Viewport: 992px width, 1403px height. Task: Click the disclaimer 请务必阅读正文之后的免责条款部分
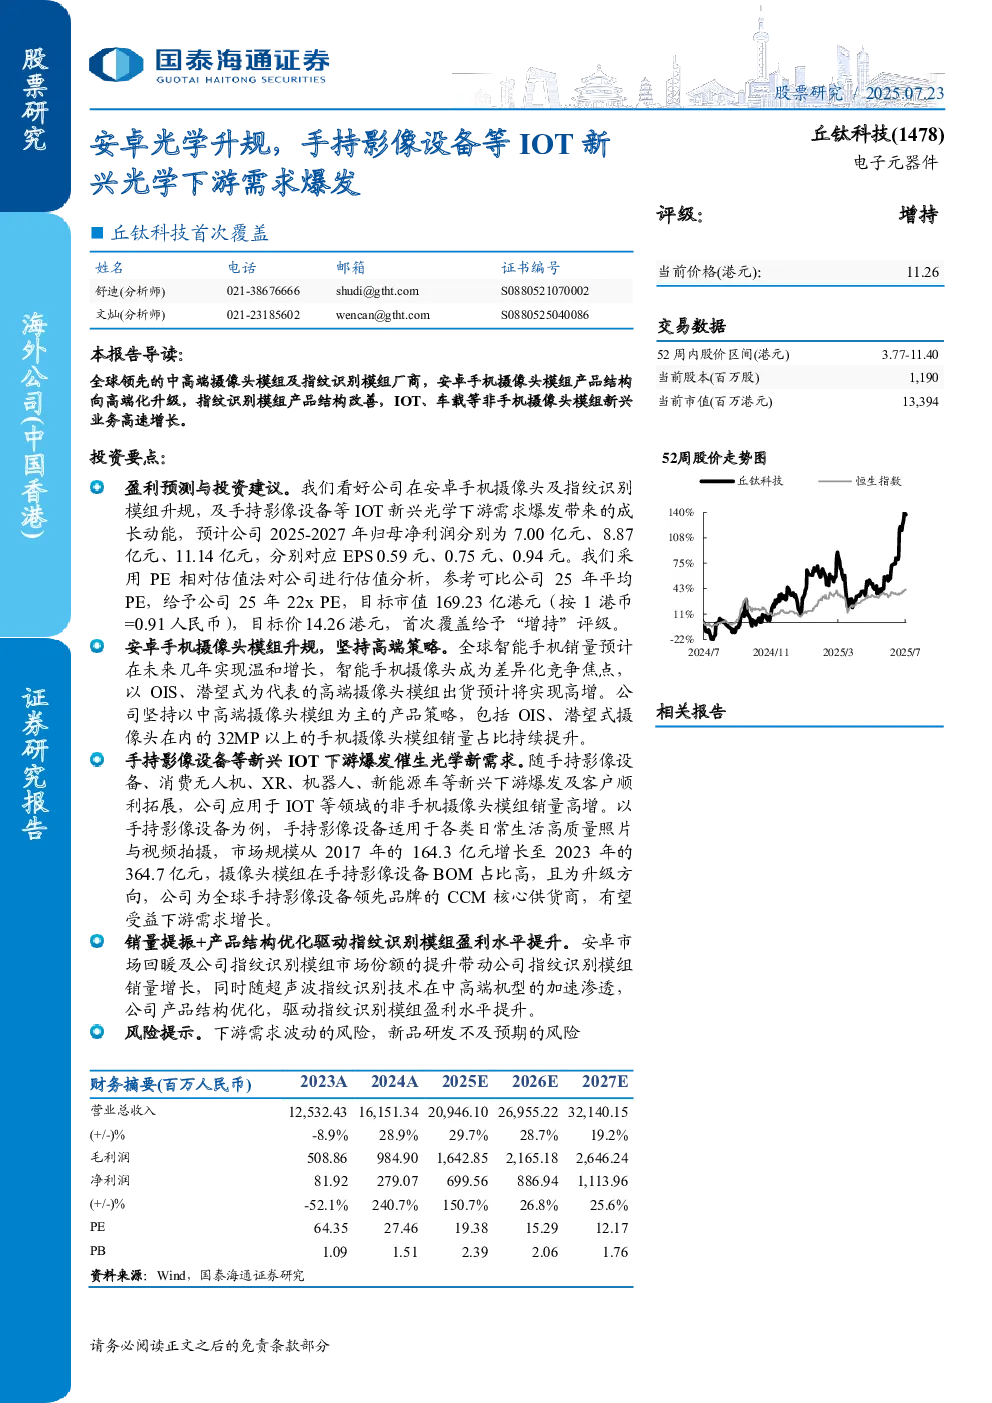pos(210,1345)
